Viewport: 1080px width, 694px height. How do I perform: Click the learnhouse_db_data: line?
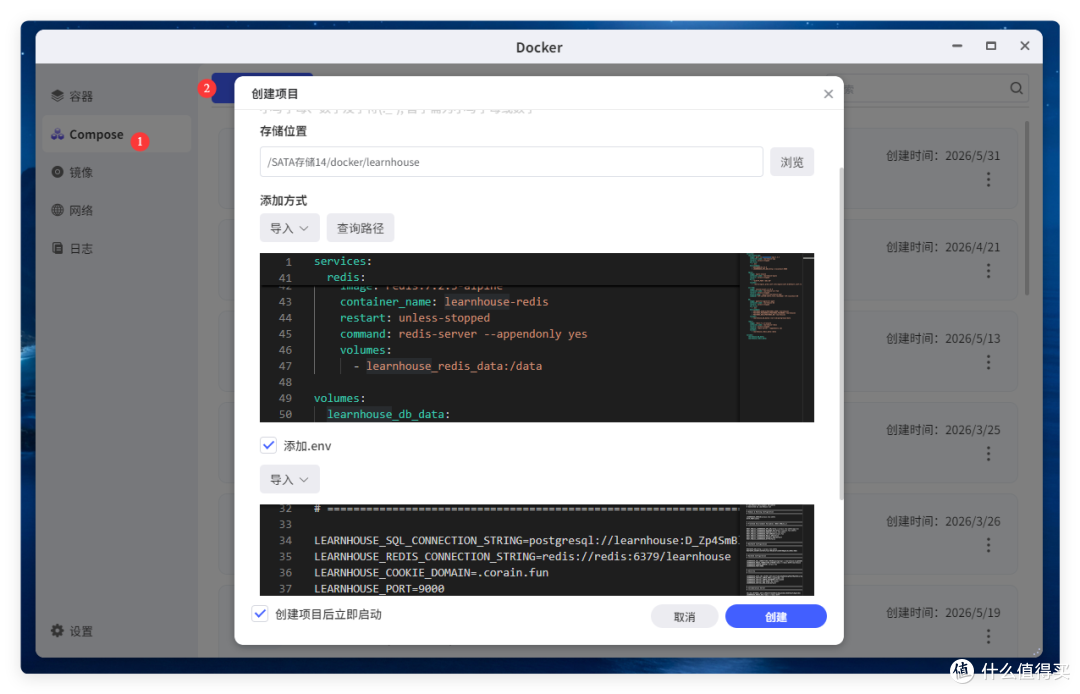click(x=388, y=414)
